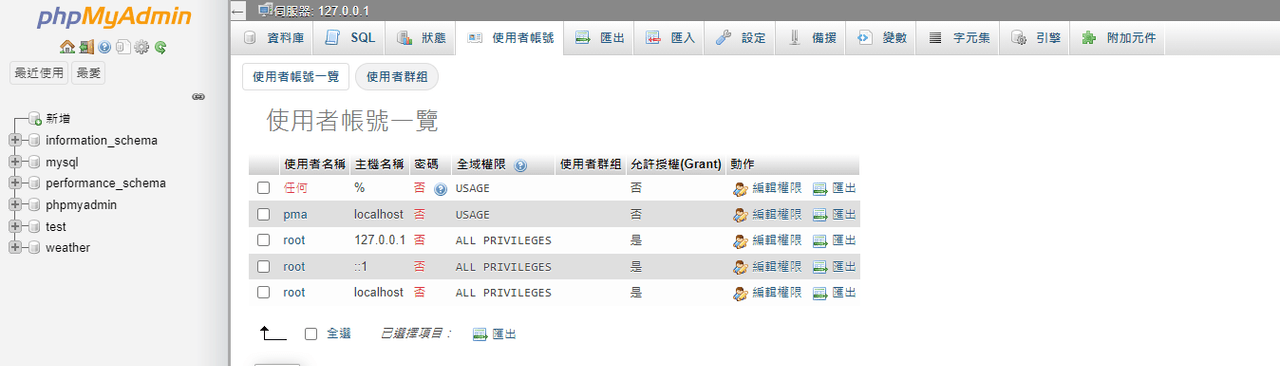1280x366 pixels.
Task: Click the 新增 link in database tree
Action: (x=58, y=119)
